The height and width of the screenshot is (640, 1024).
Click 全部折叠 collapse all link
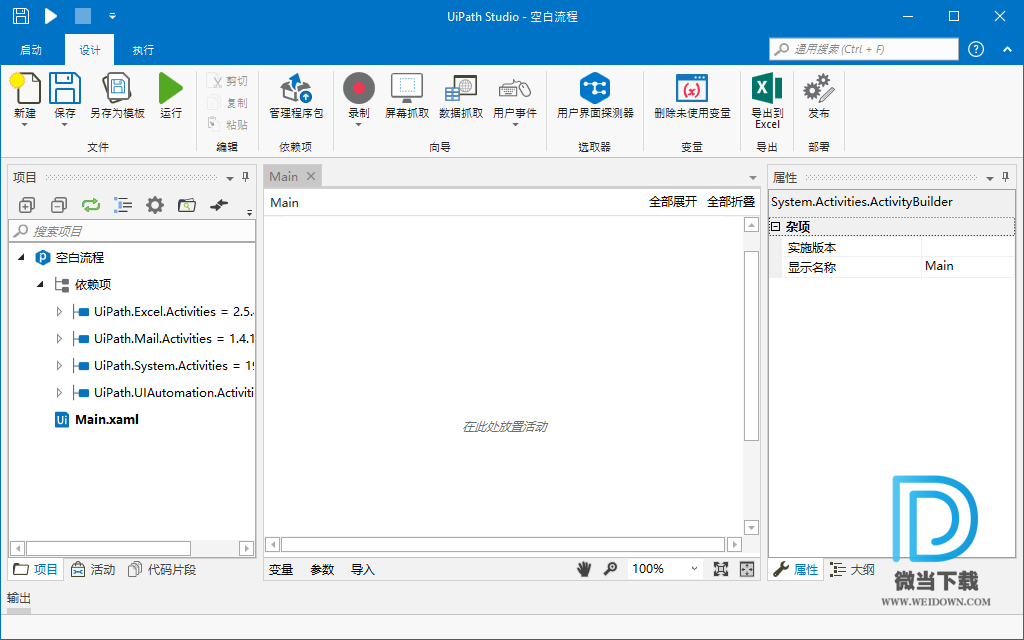pyautogui.click(x=731, y=202)
